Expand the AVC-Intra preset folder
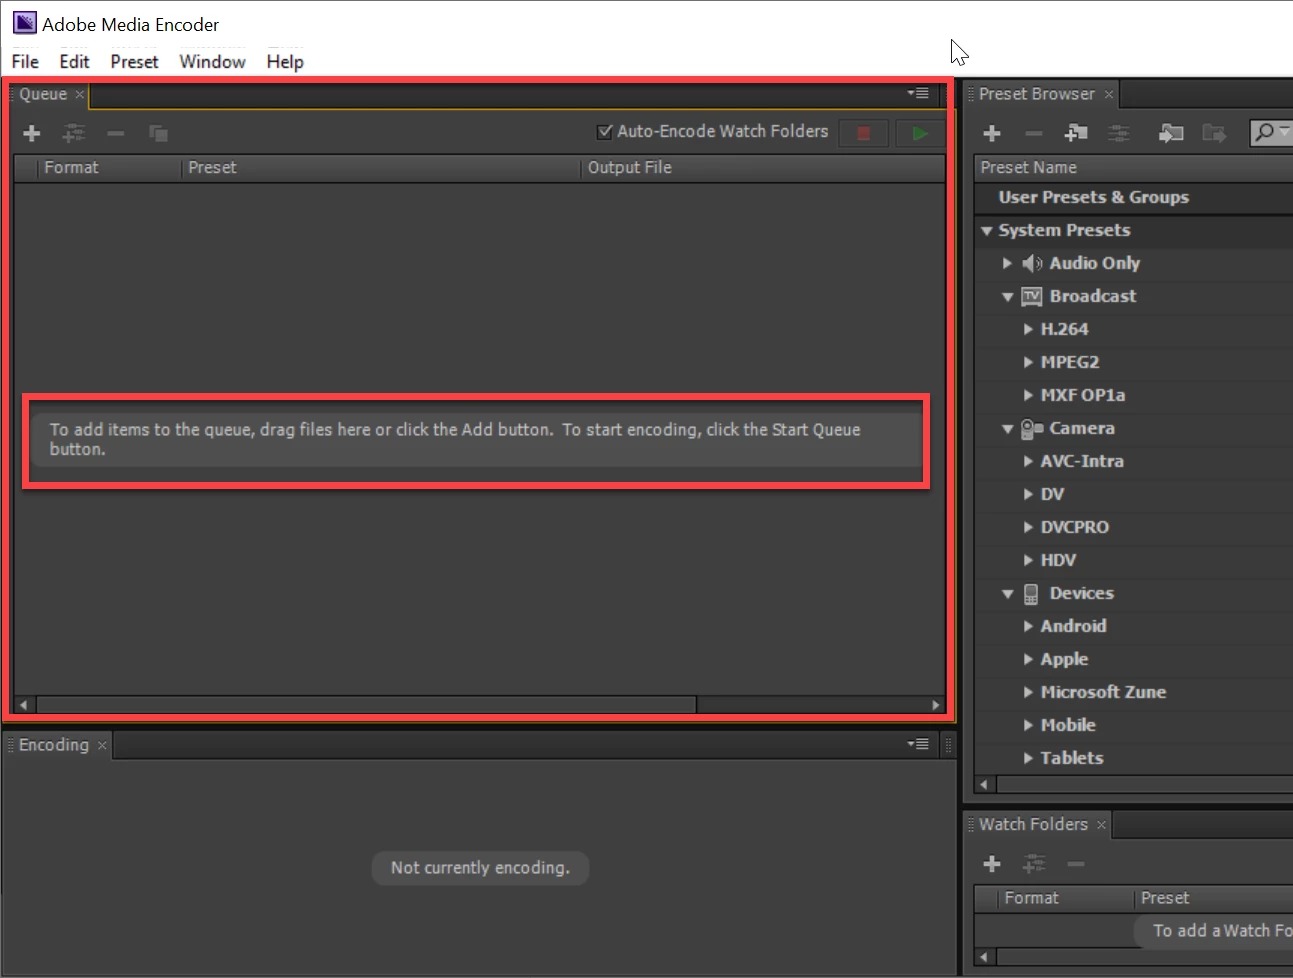 [1028, 461]
